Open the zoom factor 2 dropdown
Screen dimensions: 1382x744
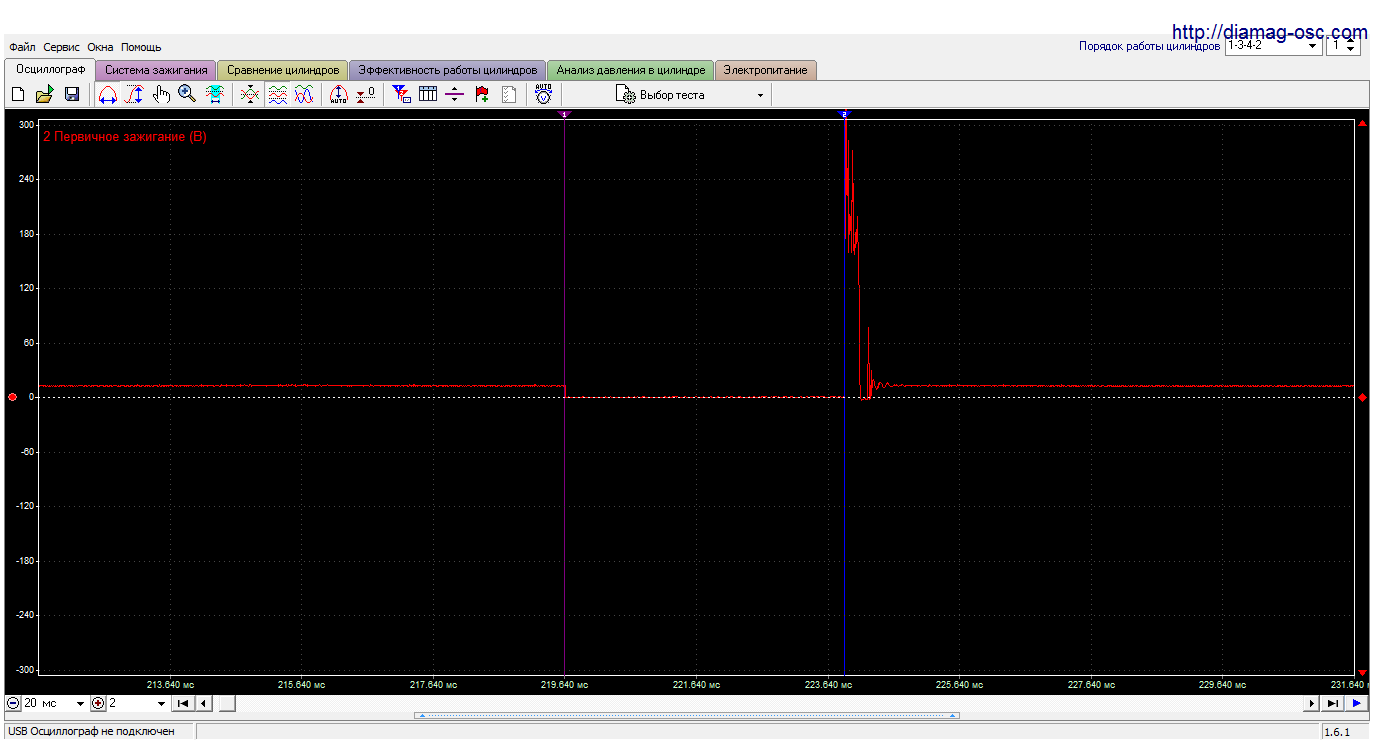138,703
